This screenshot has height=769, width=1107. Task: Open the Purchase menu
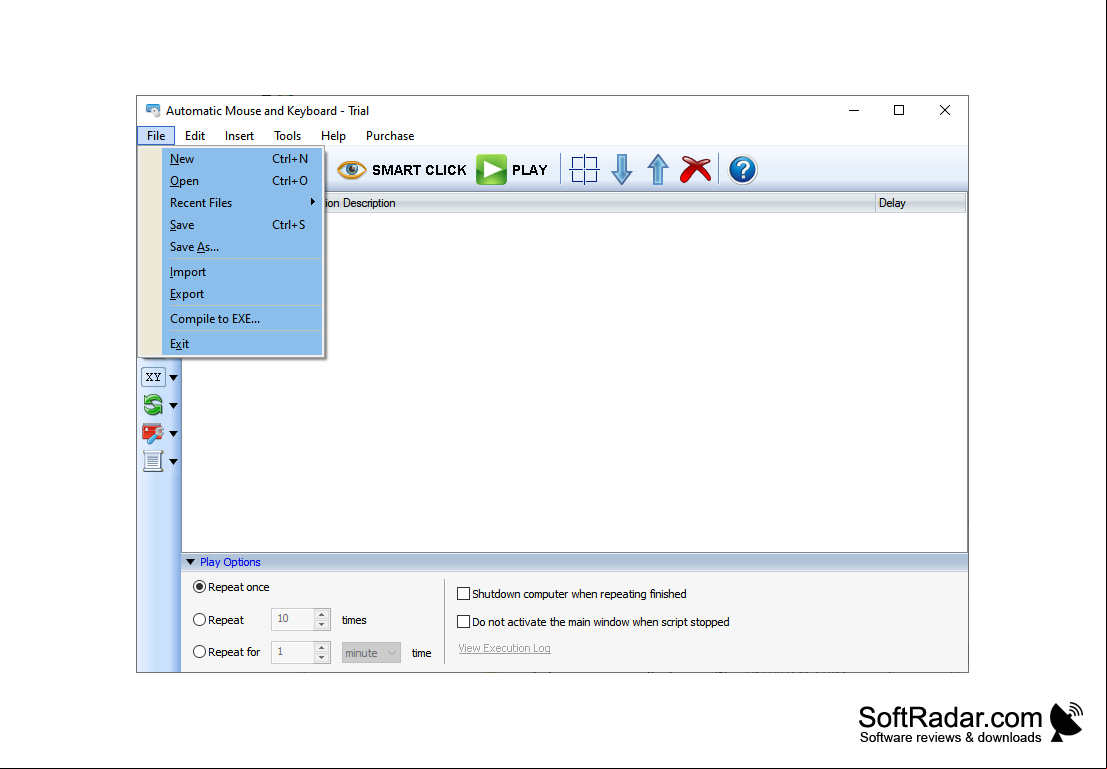click(390, 136)
